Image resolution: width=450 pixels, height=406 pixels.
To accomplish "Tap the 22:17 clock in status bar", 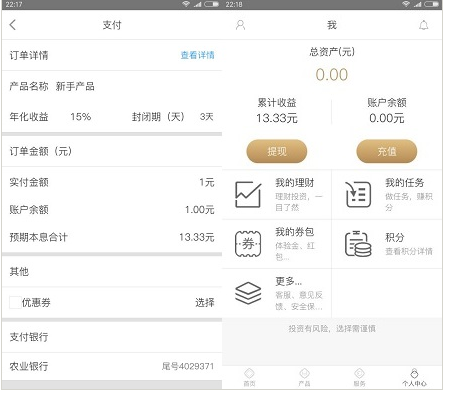I will pyautogui.click(x=14, y=4).
